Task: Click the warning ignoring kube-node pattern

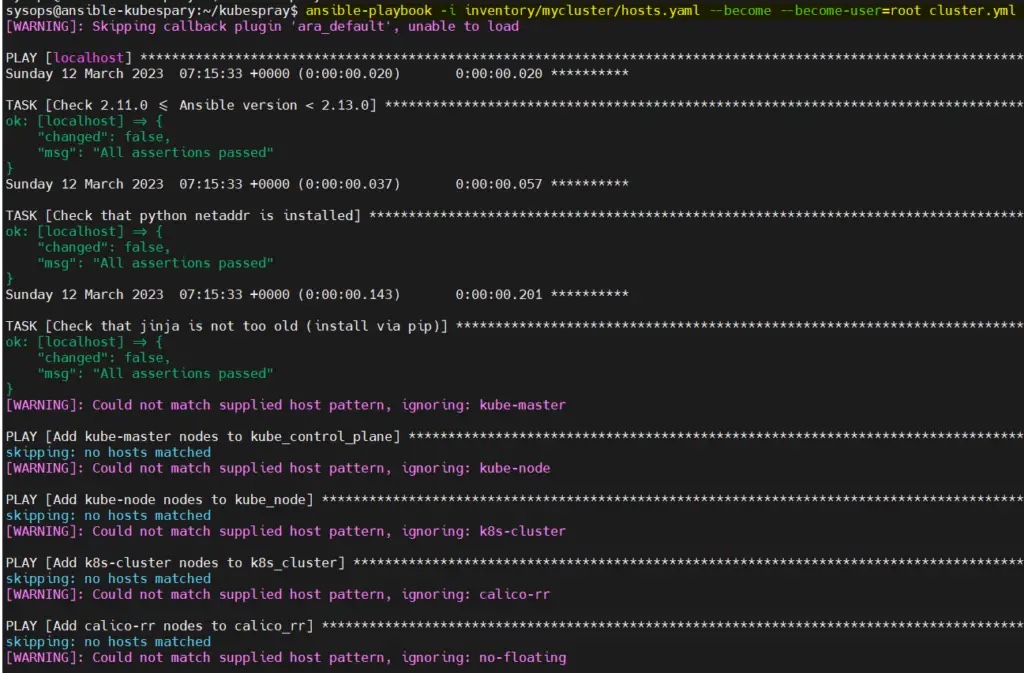Action: [278, 468]
